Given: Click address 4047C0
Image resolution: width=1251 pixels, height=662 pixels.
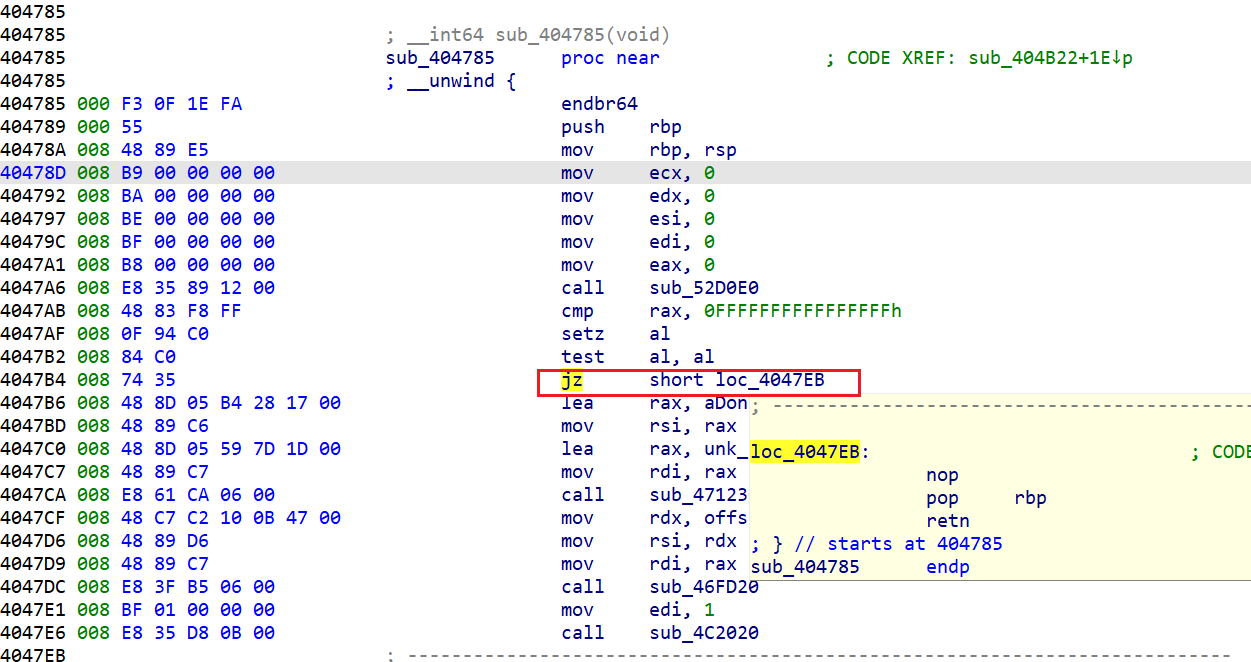Looking at the screenshot, I should (33, 449).
